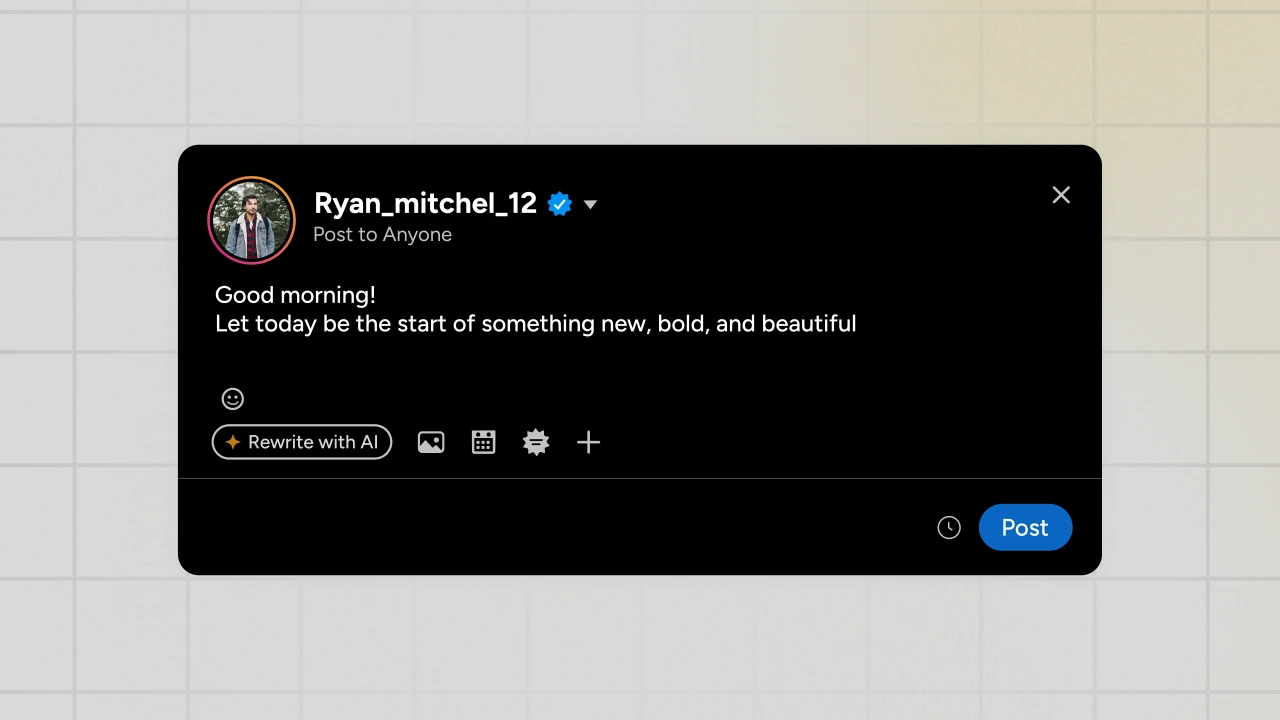Click the orange sparkle in Rewrite with AI

tap(233, 442)
